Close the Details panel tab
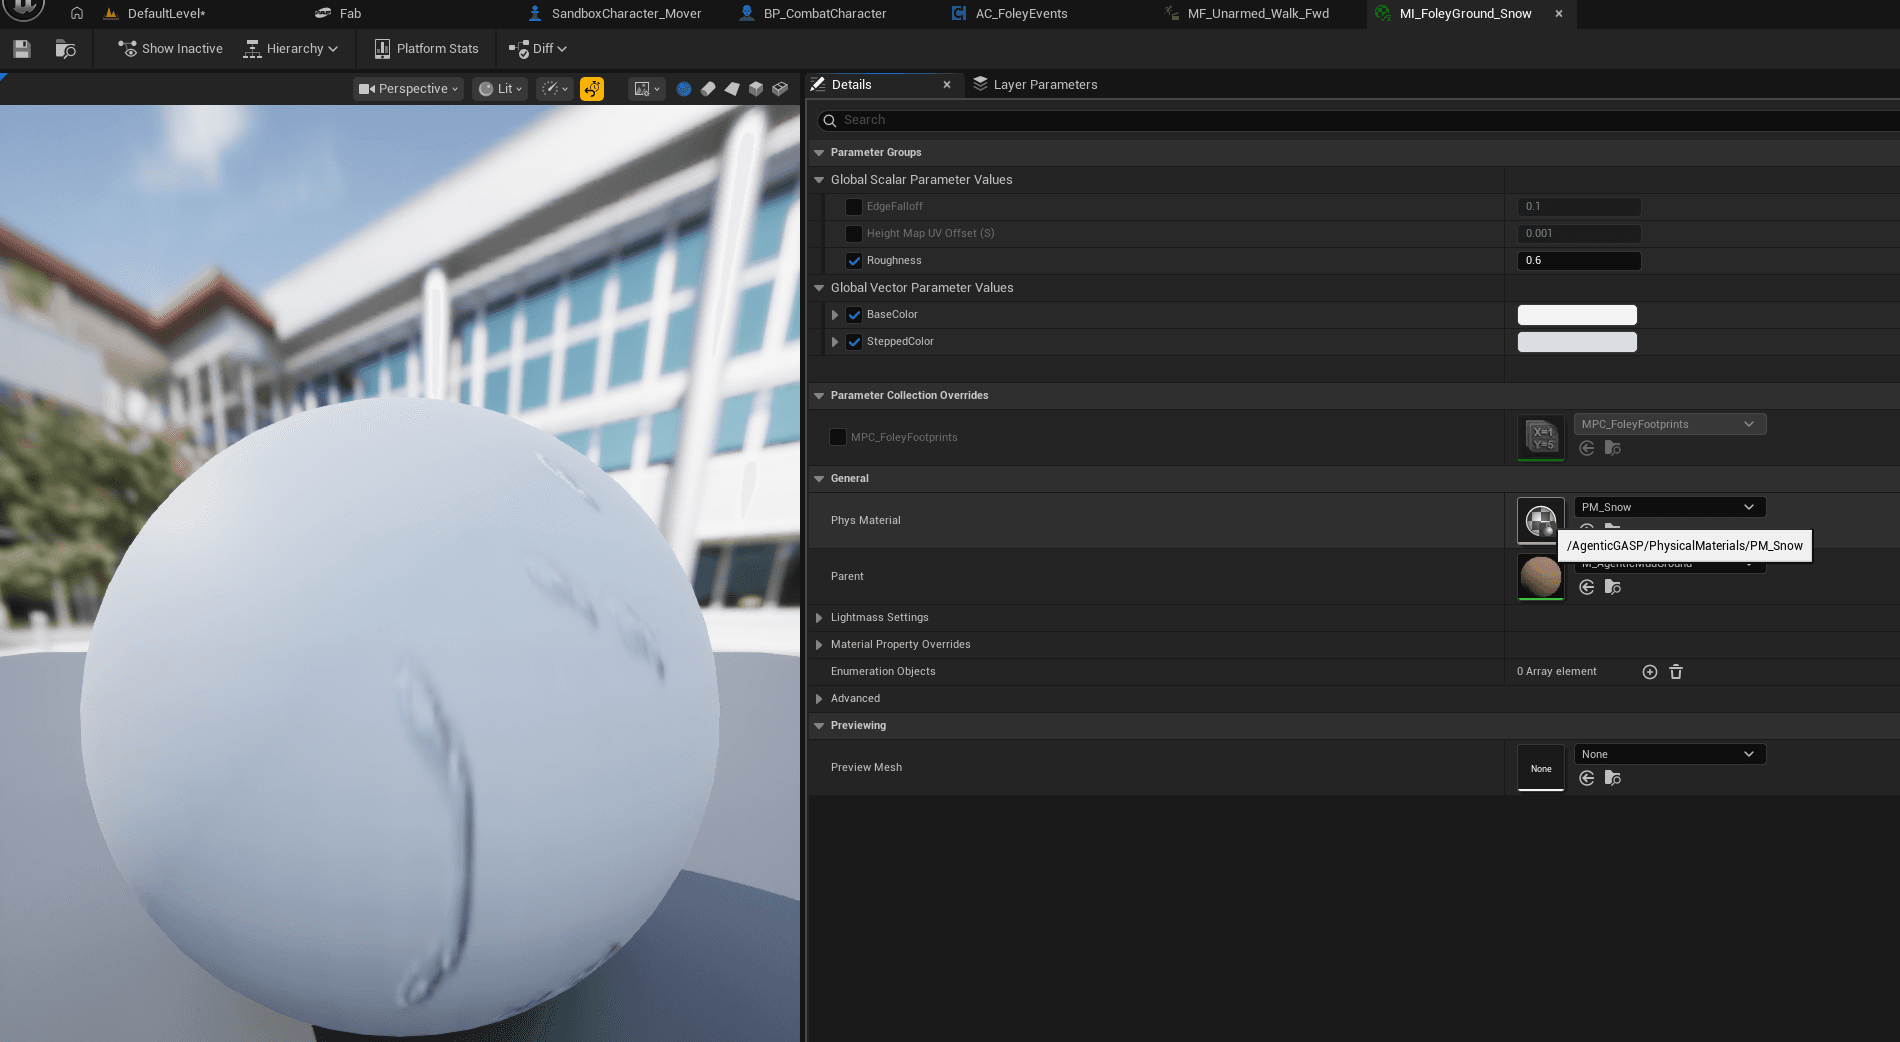Screen dimensions: 1900x1042 click(947, 85)
